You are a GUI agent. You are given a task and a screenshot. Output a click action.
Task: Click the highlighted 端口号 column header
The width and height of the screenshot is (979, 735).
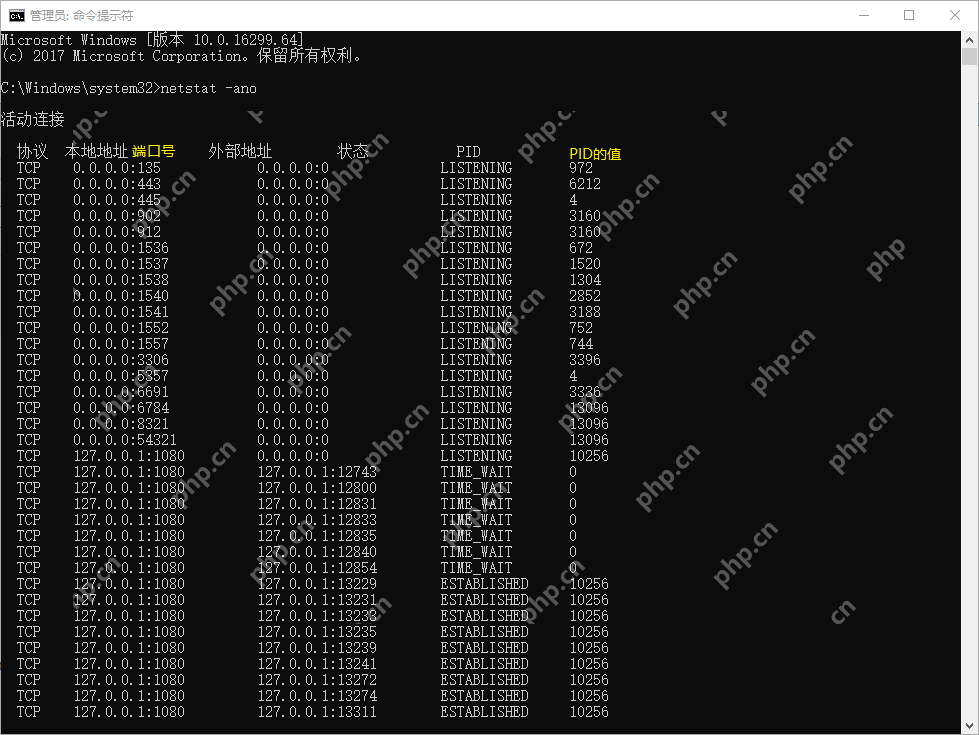pos(154,151)
